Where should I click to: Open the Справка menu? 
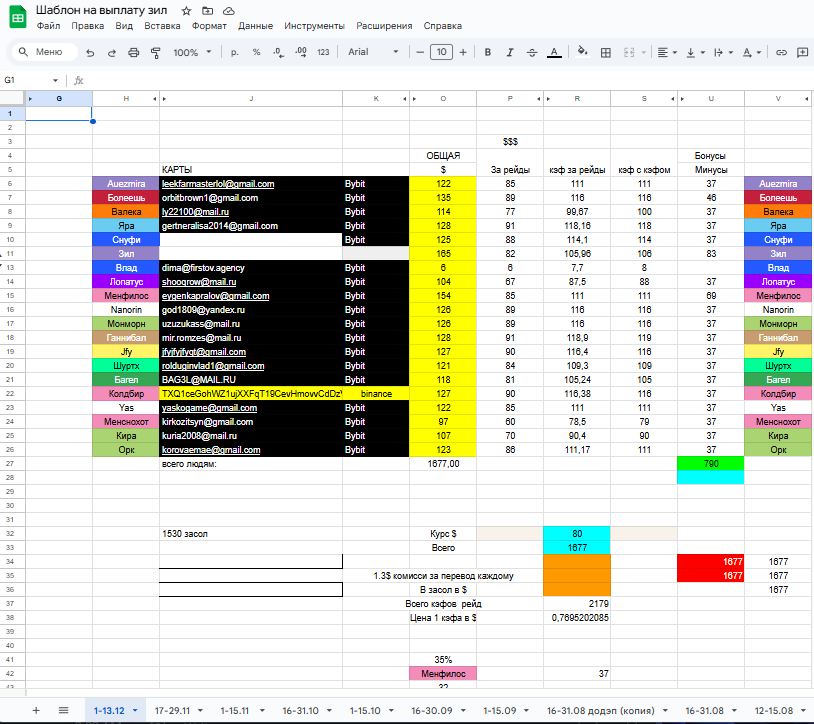click(442, 26)
